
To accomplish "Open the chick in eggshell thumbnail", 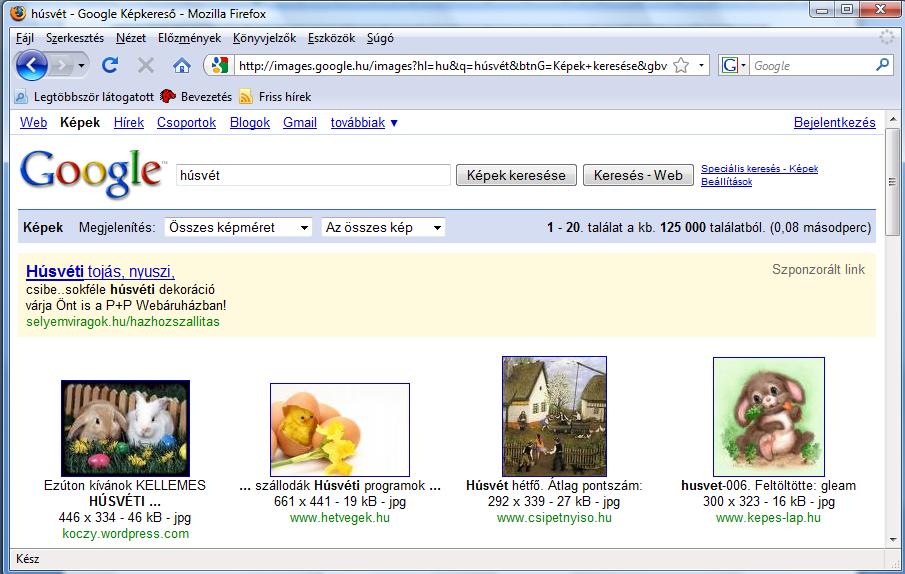I will click(340, 430).
